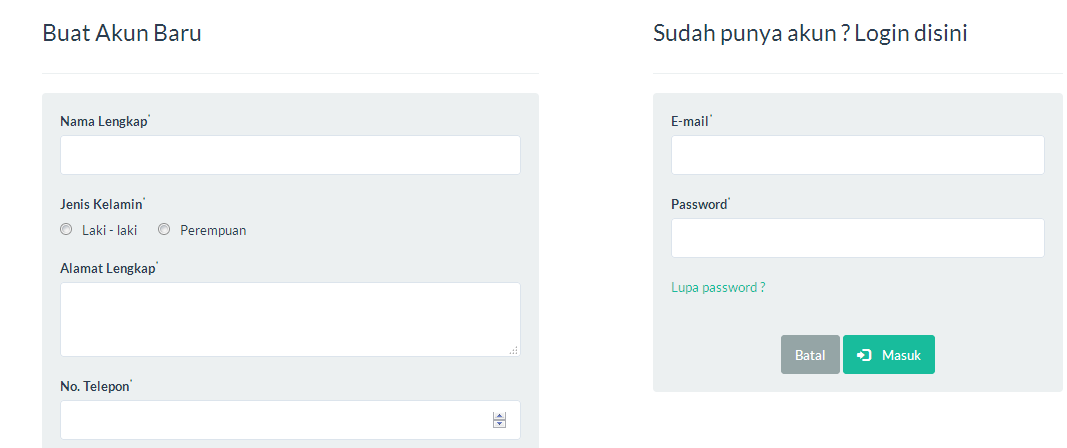Click the No. Telepon field label

[94, 386]
